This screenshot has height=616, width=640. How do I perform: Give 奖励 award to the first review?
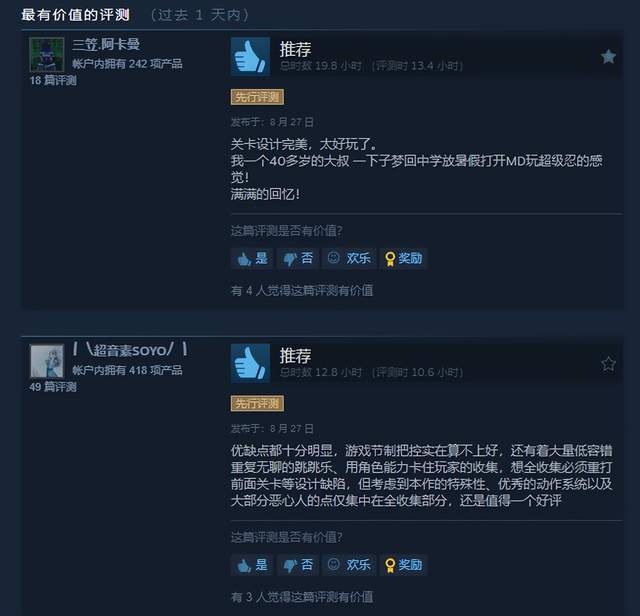(x=403, y=258)
